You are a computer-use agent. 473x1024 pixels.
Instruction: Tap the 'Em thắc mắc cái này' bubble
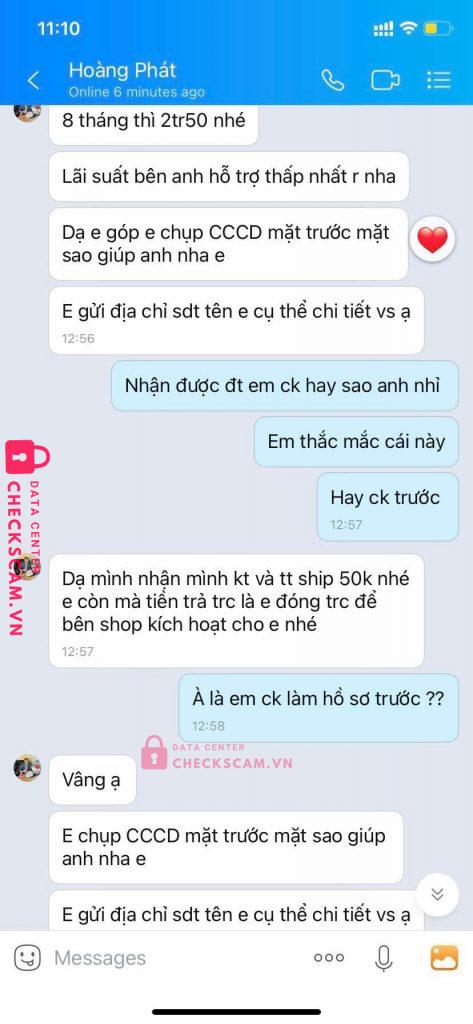point(356,441)
